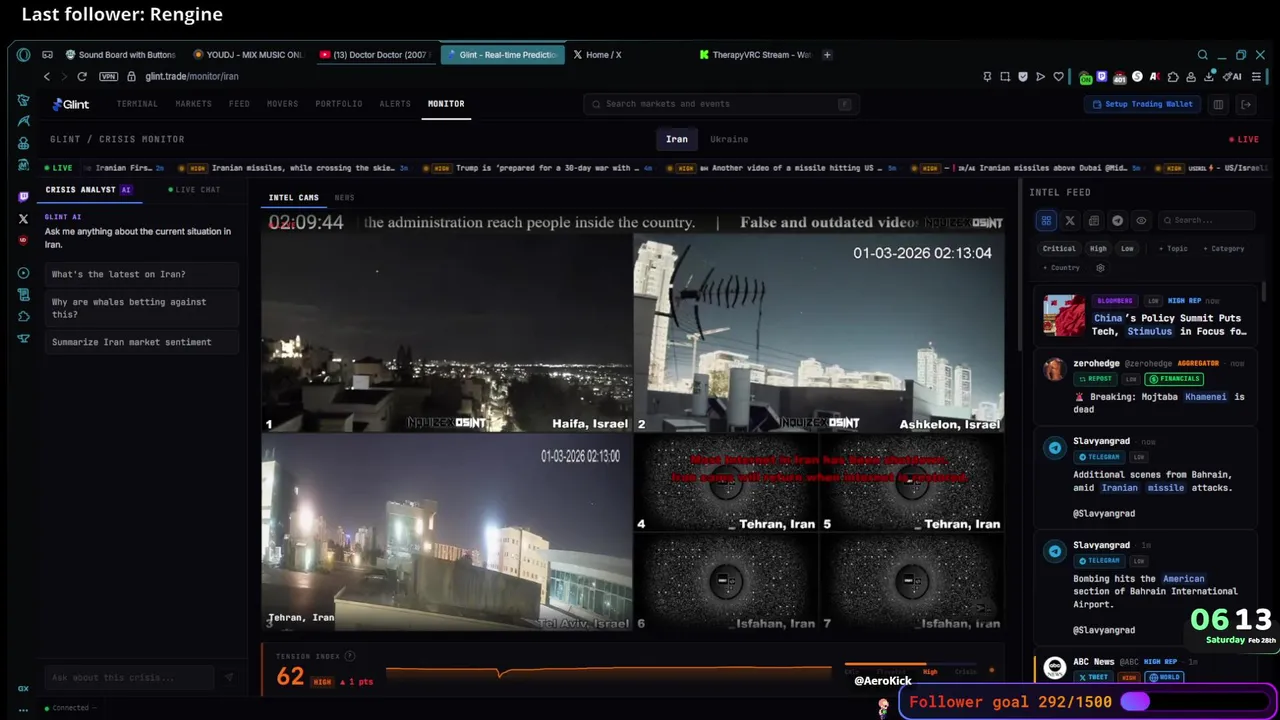Switch to TherapyVRC Stream browser tab
1280x720 pixels.
pos(755,55)
